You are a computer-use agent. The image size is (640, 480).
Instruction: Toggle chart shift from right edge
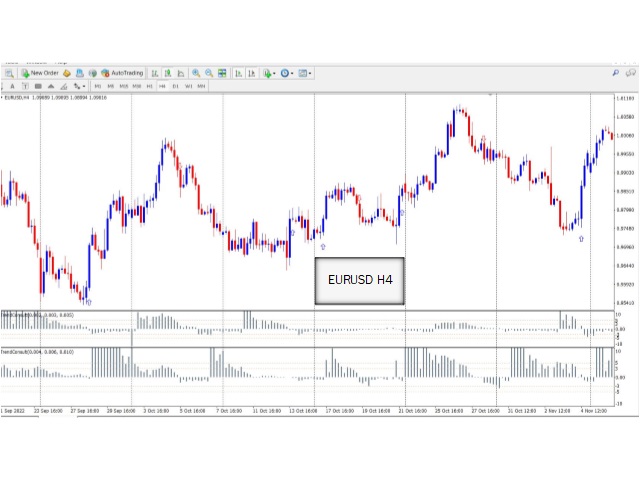click(250, 73)
